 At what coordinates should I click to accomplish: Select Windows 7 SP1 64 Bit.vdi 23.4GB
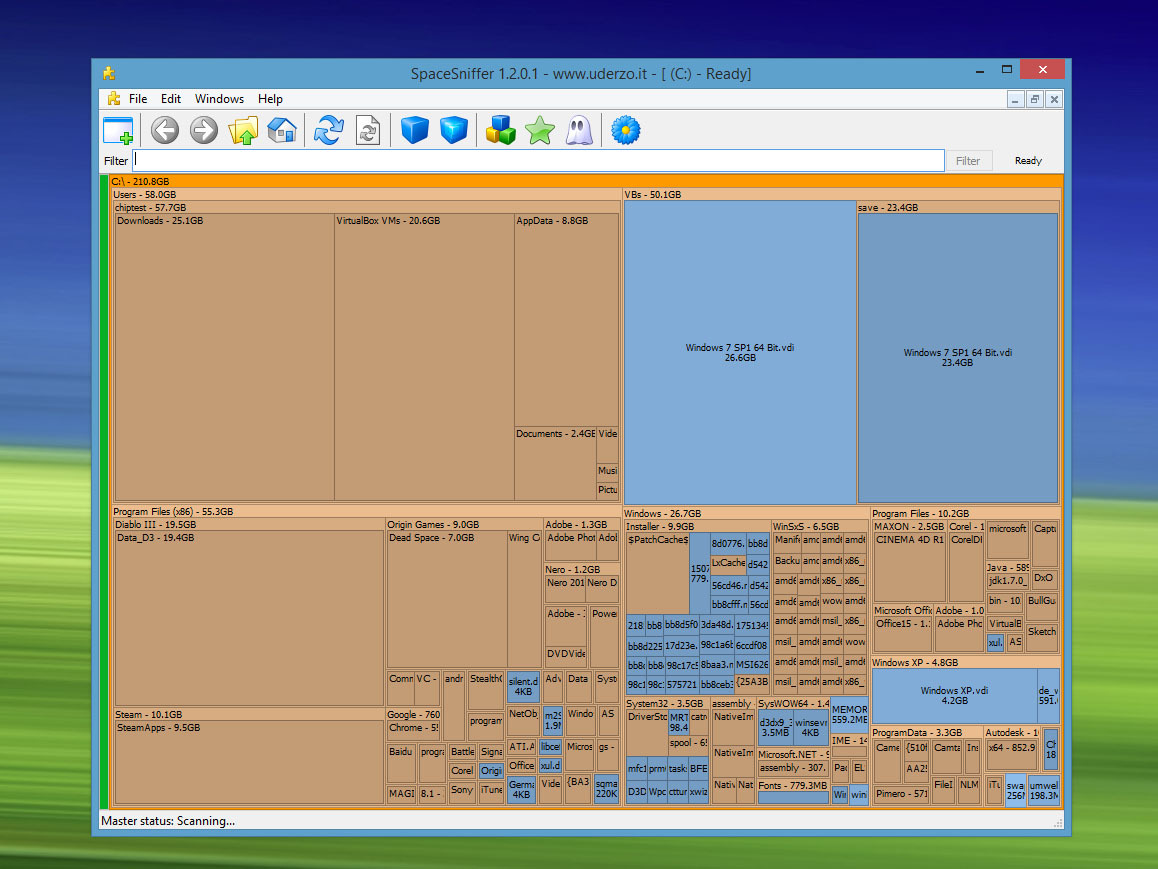tap(958, 358)
